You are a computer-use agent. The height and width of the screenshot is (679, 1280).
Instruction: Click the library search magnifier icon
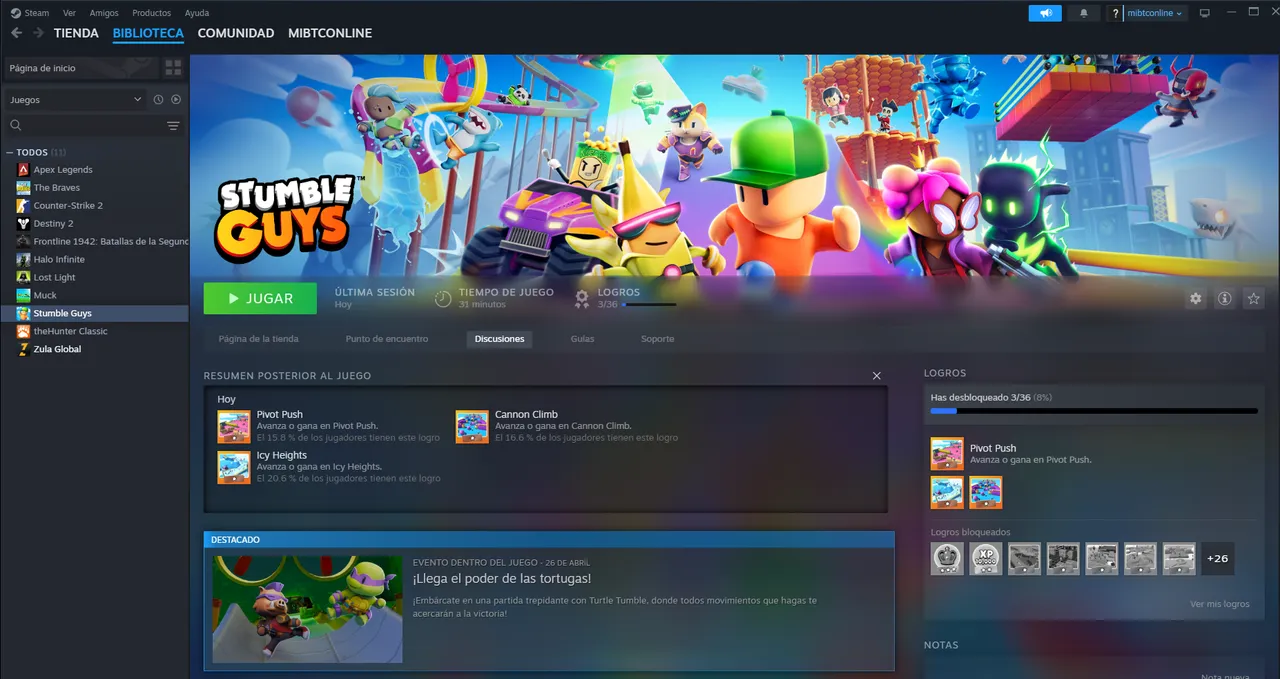pyautogui.click(x=15, y=126)
